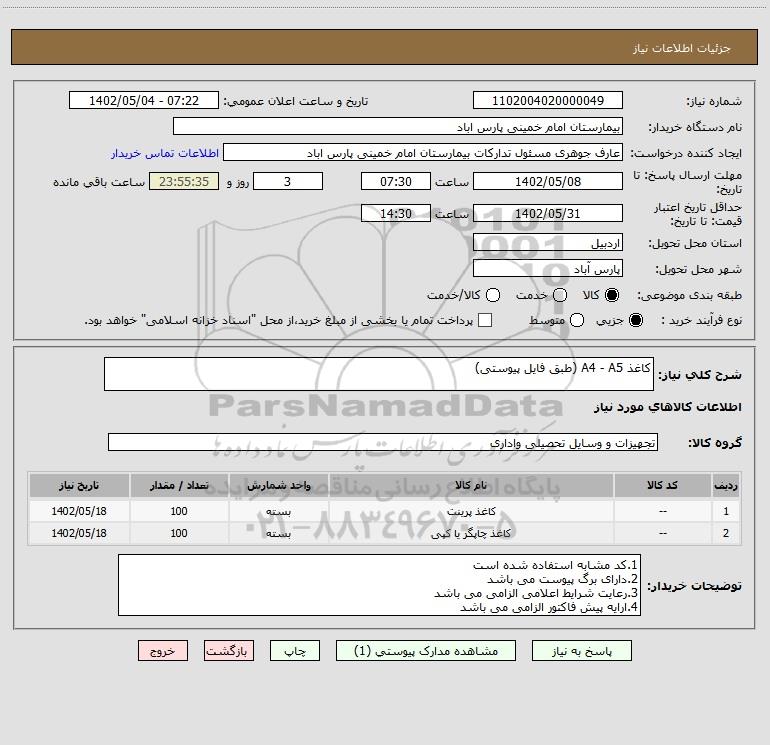The height and width of the screenshot is (745, 770).
Task: Click the کد کالا column header
Action: 662,485
